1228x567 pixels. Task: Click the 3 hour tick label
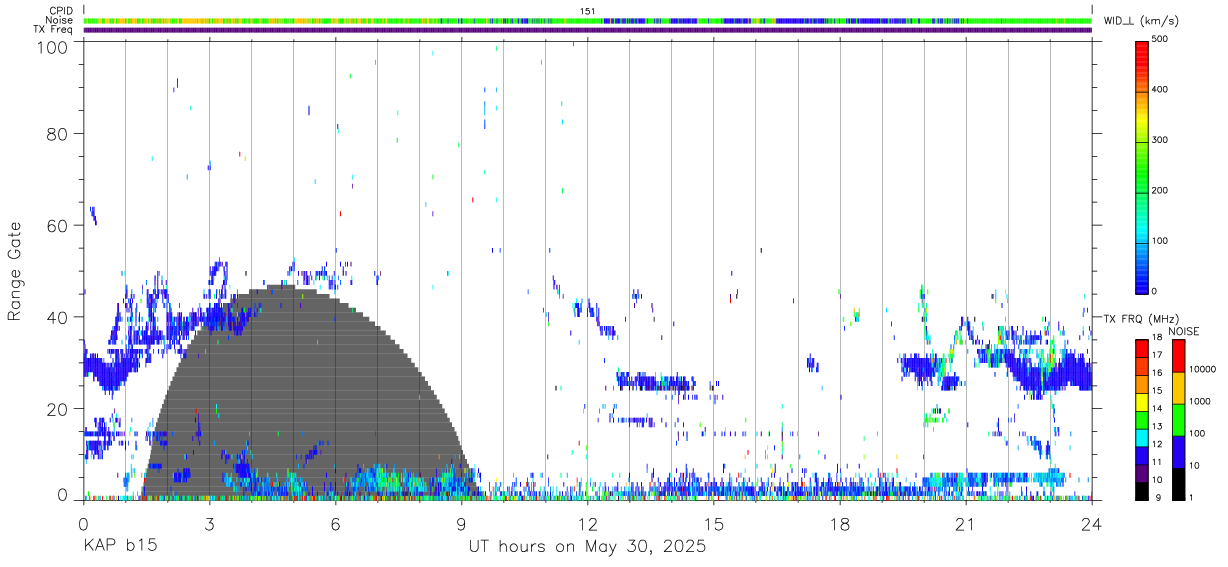[209, 524]
